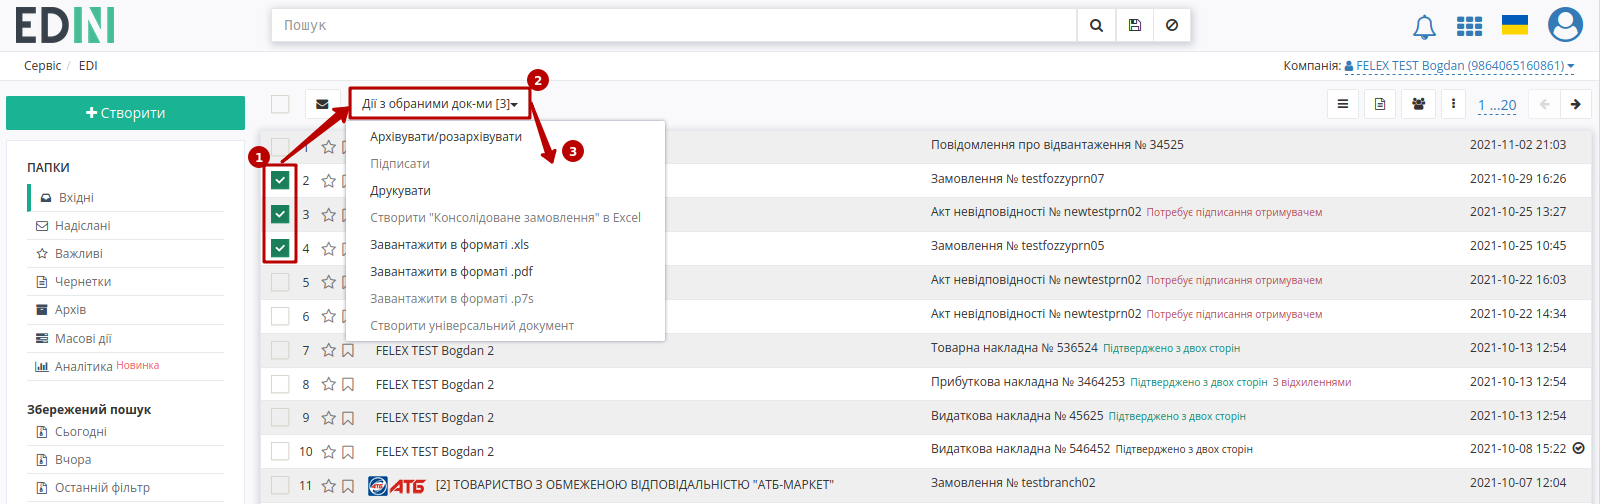The height and width of the screenshot is (504, 1600).
Task: Switch to the list view (three-lines) icon
Action: (1342, 104)
